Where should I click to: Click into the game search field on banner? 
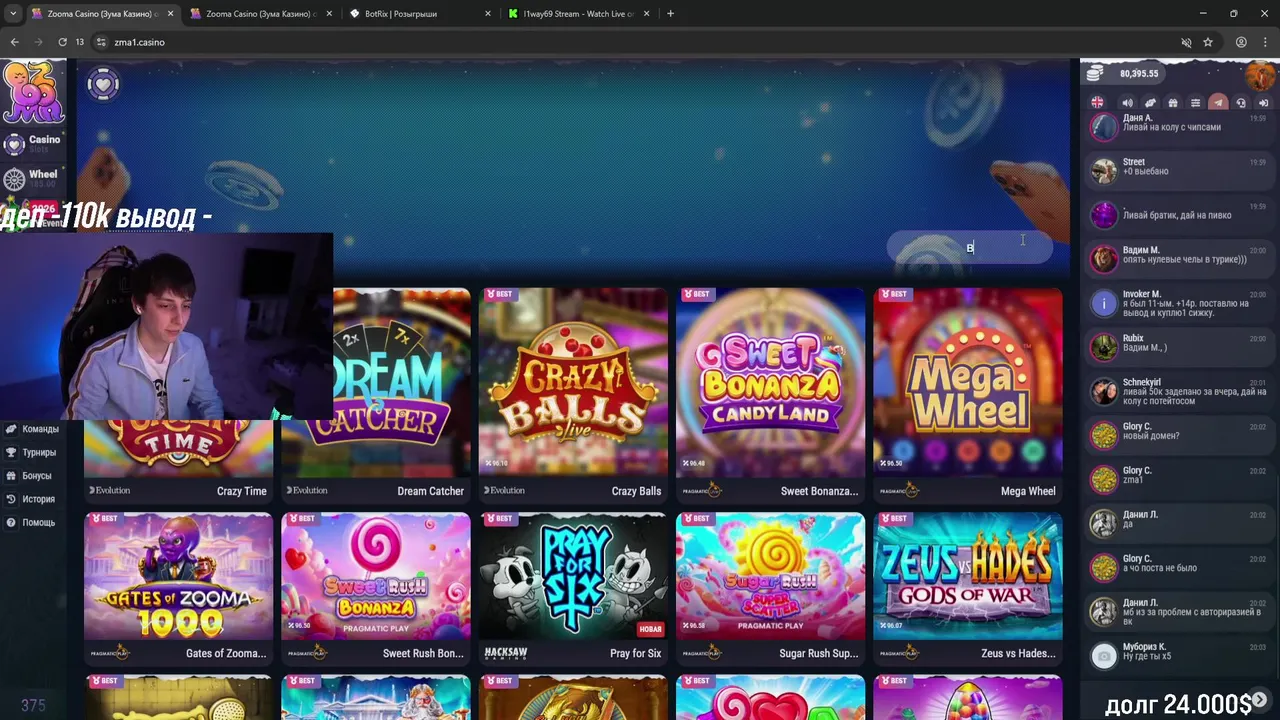pos(970,247)
